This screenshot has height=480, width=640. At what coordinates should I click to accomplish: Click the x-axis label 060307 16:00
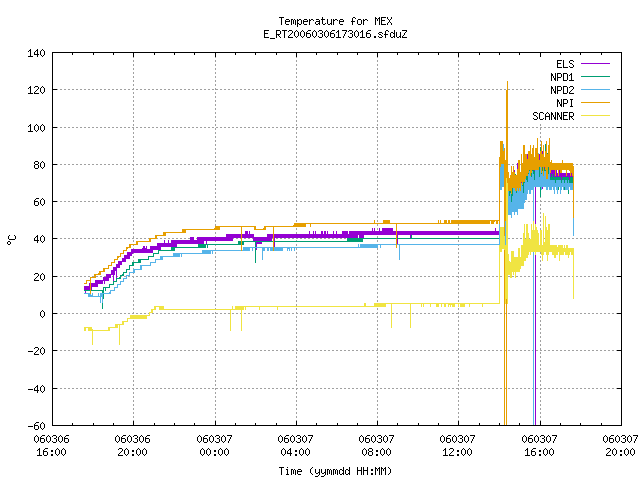[x=539, y=446]
